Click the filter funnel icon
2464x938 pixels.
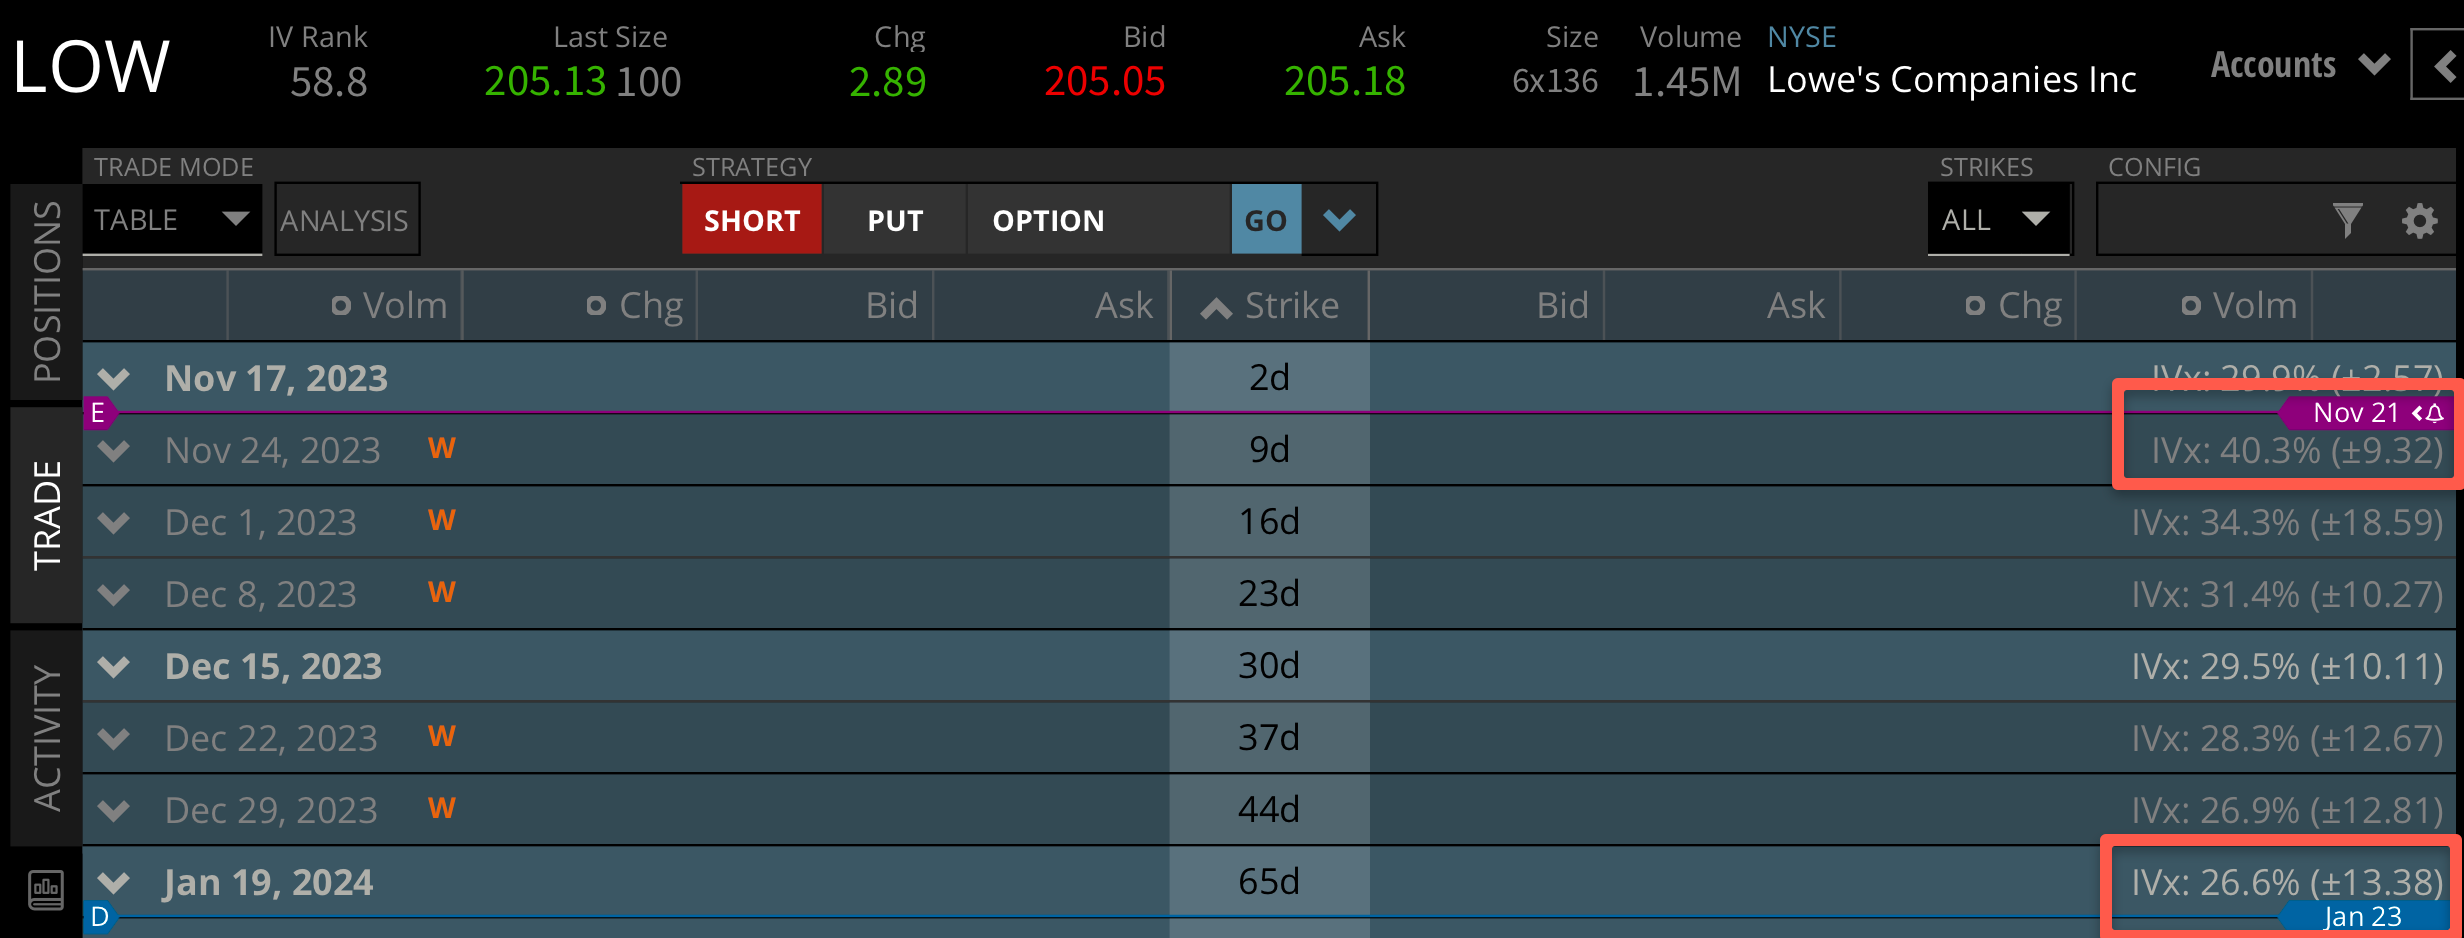point(2347,220)
